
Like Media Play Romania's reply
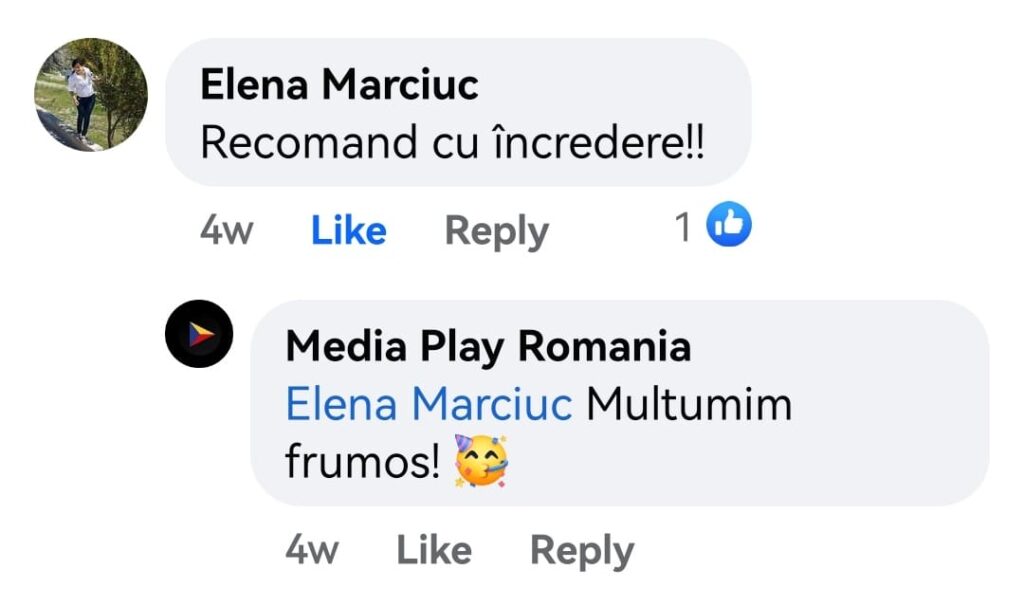pos(434,550)
